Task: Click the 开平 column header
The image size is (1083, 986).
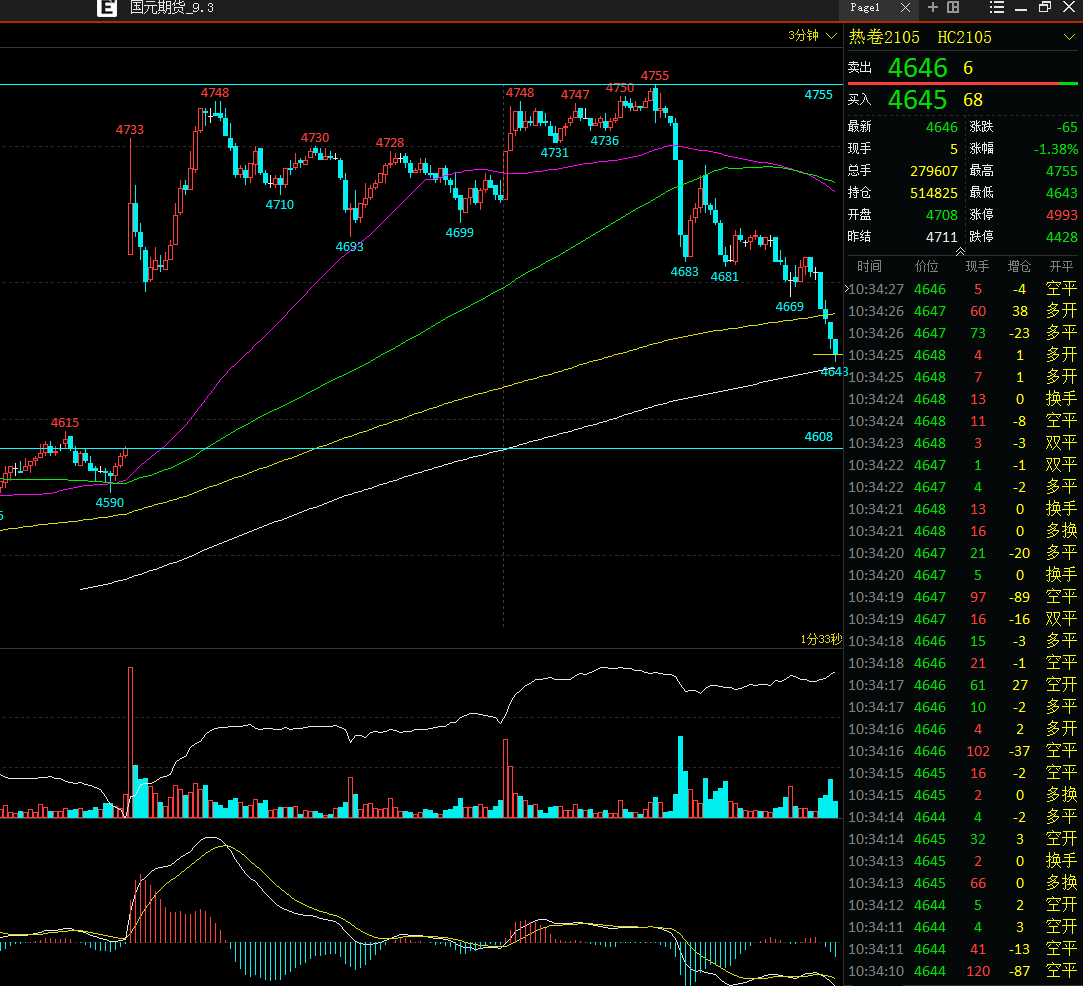Action: (x=1062, y=267)
